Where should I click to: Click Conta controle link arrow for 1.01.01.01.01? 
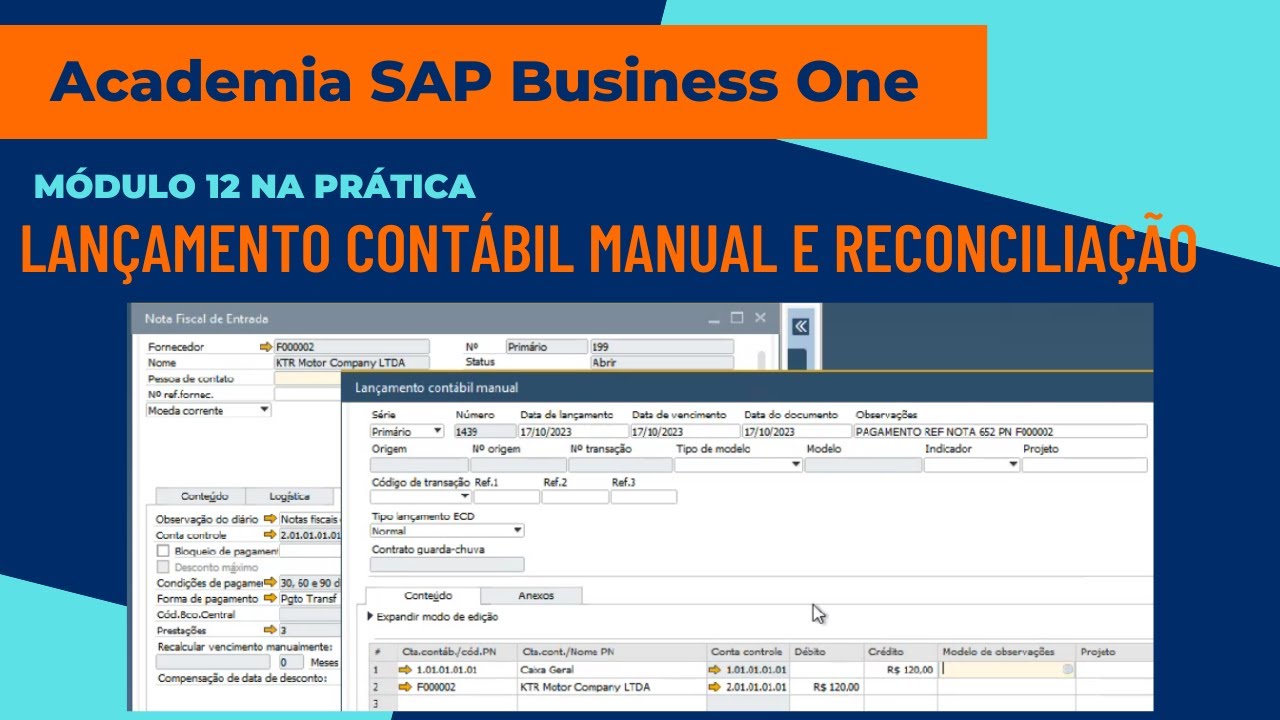tap(715, 670)
